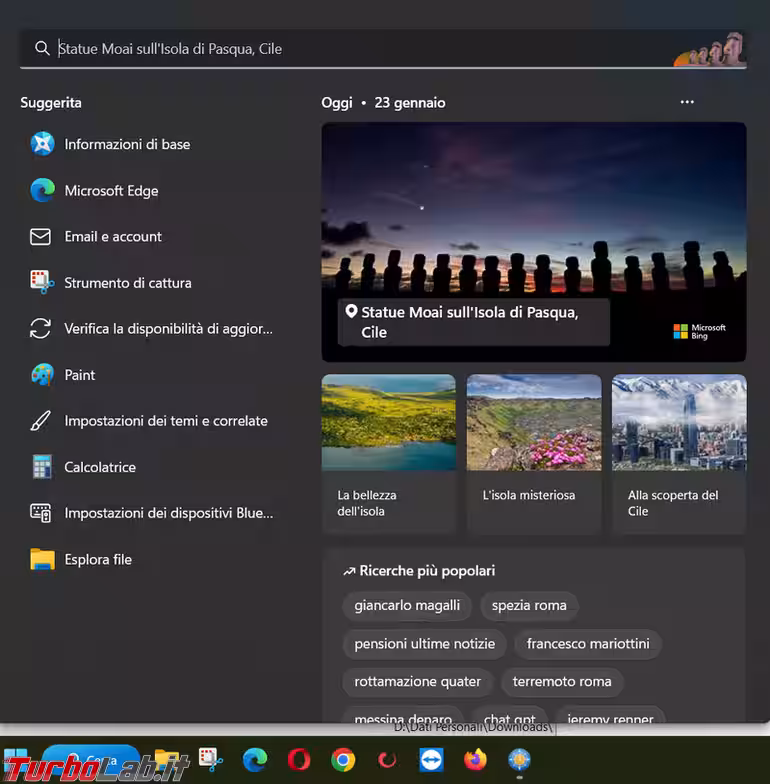Click the Firefox icon in taskbar
Image resolution: width=770 pixels, height=784 pixels.
[x=475, y=761]
